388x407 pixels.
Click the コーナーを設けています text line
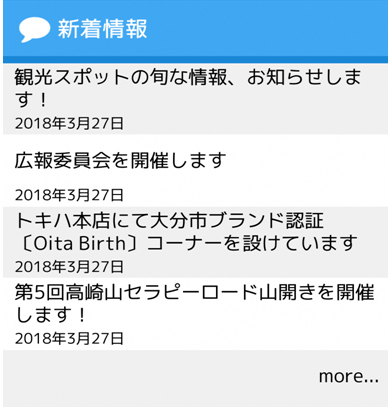coord(253,243)
